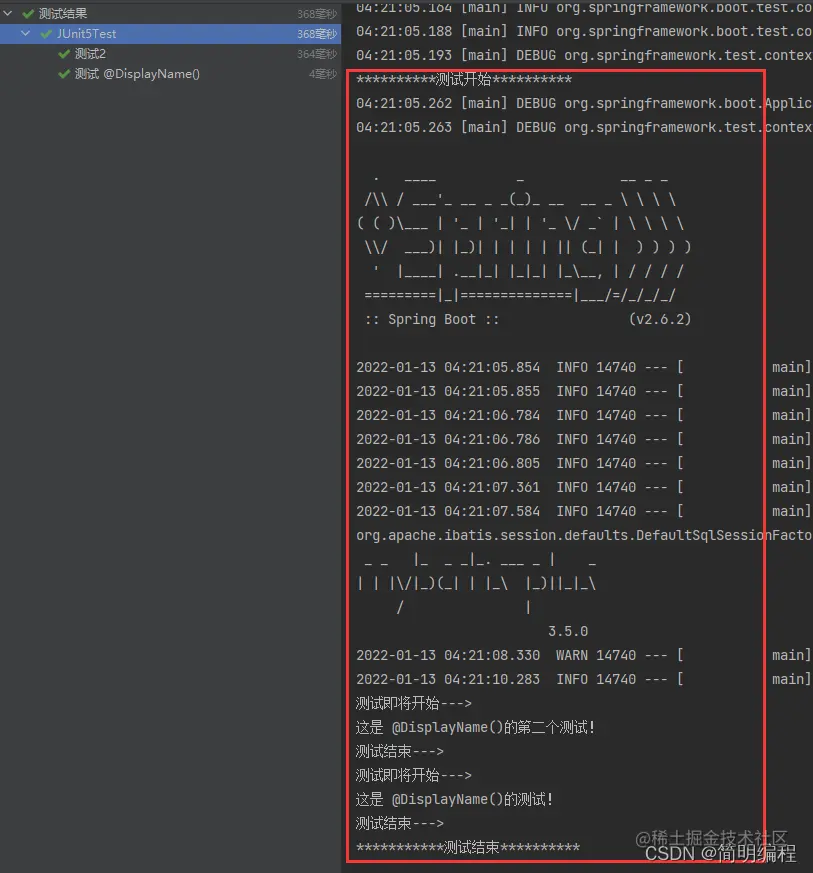This screenshot has width=813, height=873.
Task: Click the **********测试开始********** console line
Action: tap(464, 80)
